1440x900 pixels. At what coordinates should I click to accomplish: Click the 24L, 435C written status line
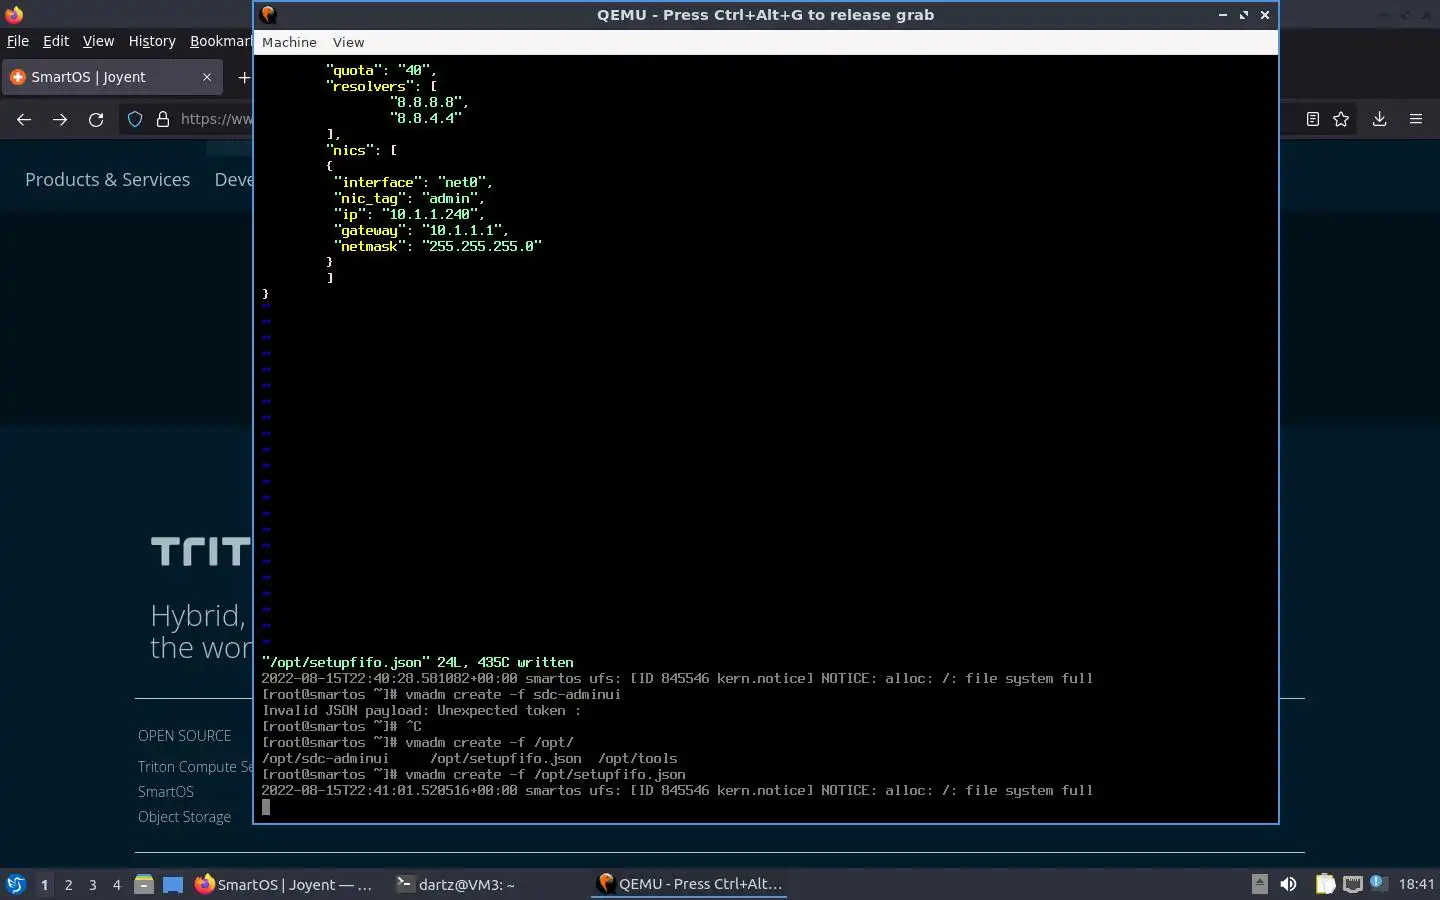point(417,662)
